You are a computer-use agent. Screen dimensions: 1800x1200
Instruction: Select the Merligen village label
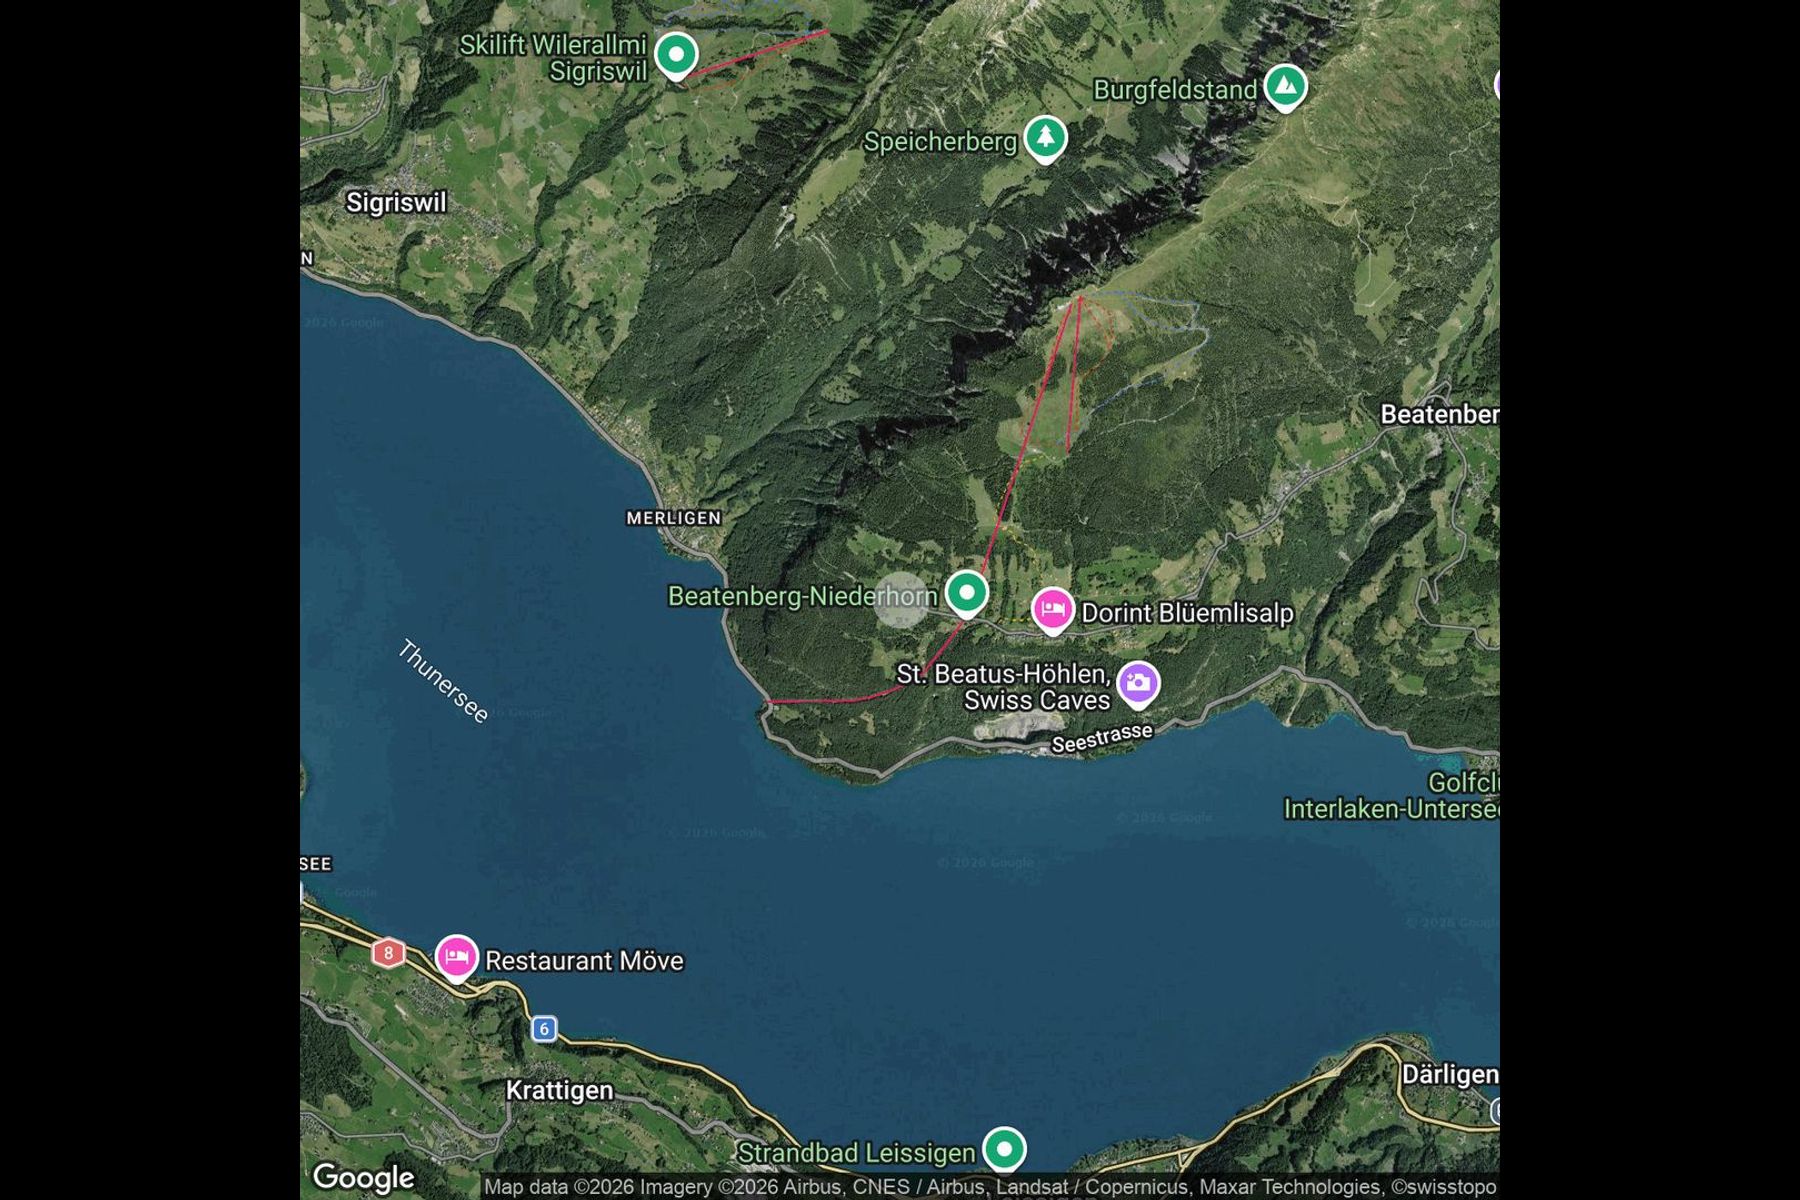[x=674, y=518]
